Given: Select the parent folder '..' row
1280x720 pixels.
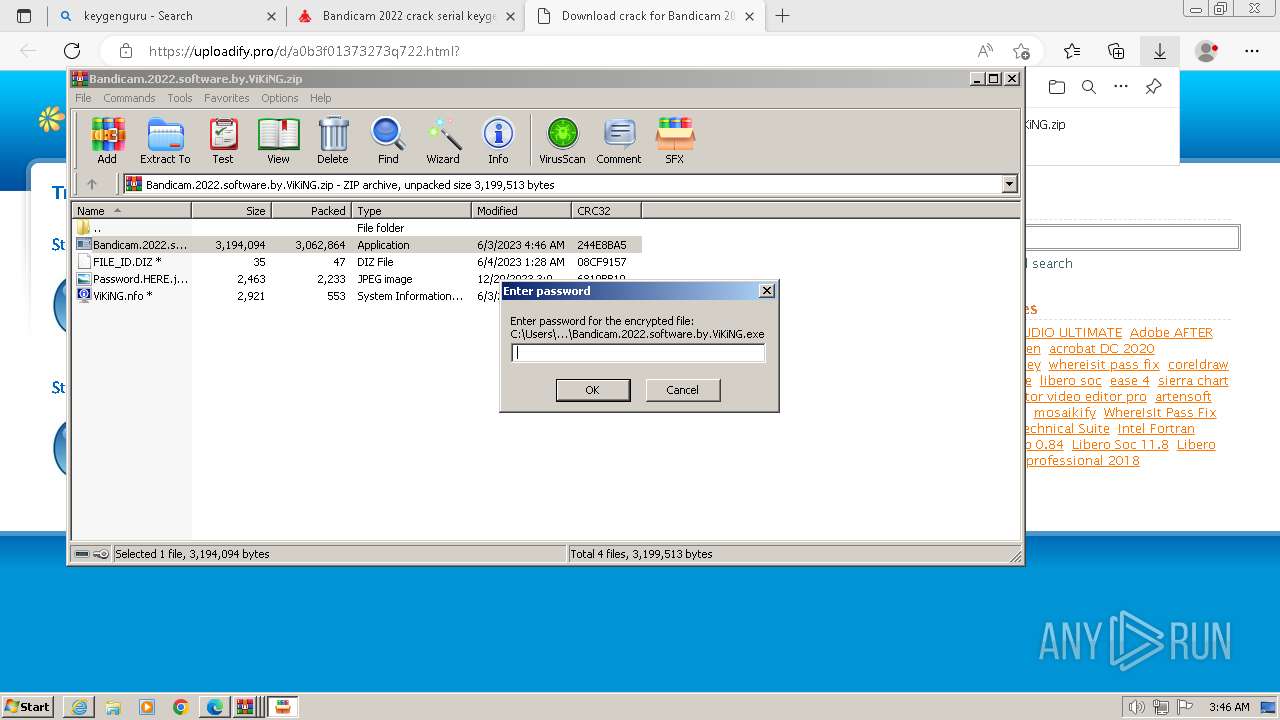Looking at the screenshot, I should 356,228.
